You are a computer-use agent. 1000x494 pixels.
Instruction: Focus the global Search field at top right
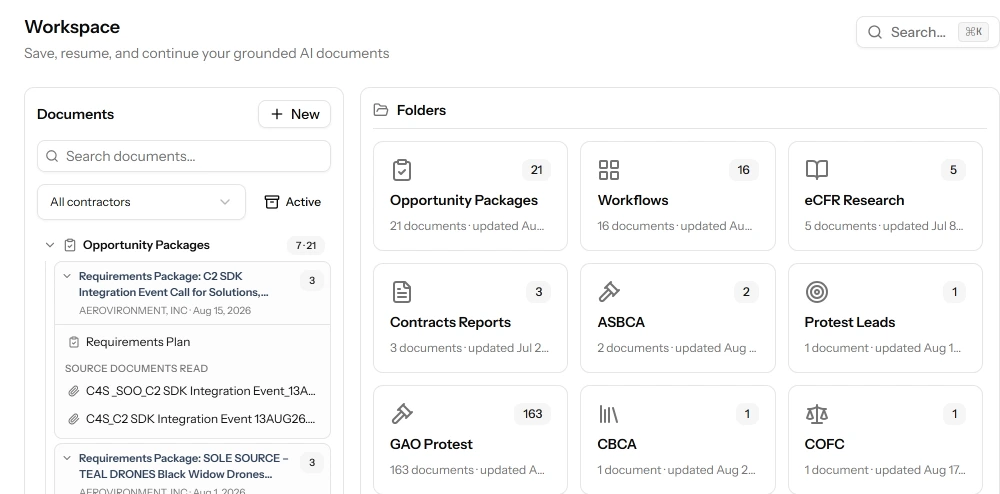928,33
